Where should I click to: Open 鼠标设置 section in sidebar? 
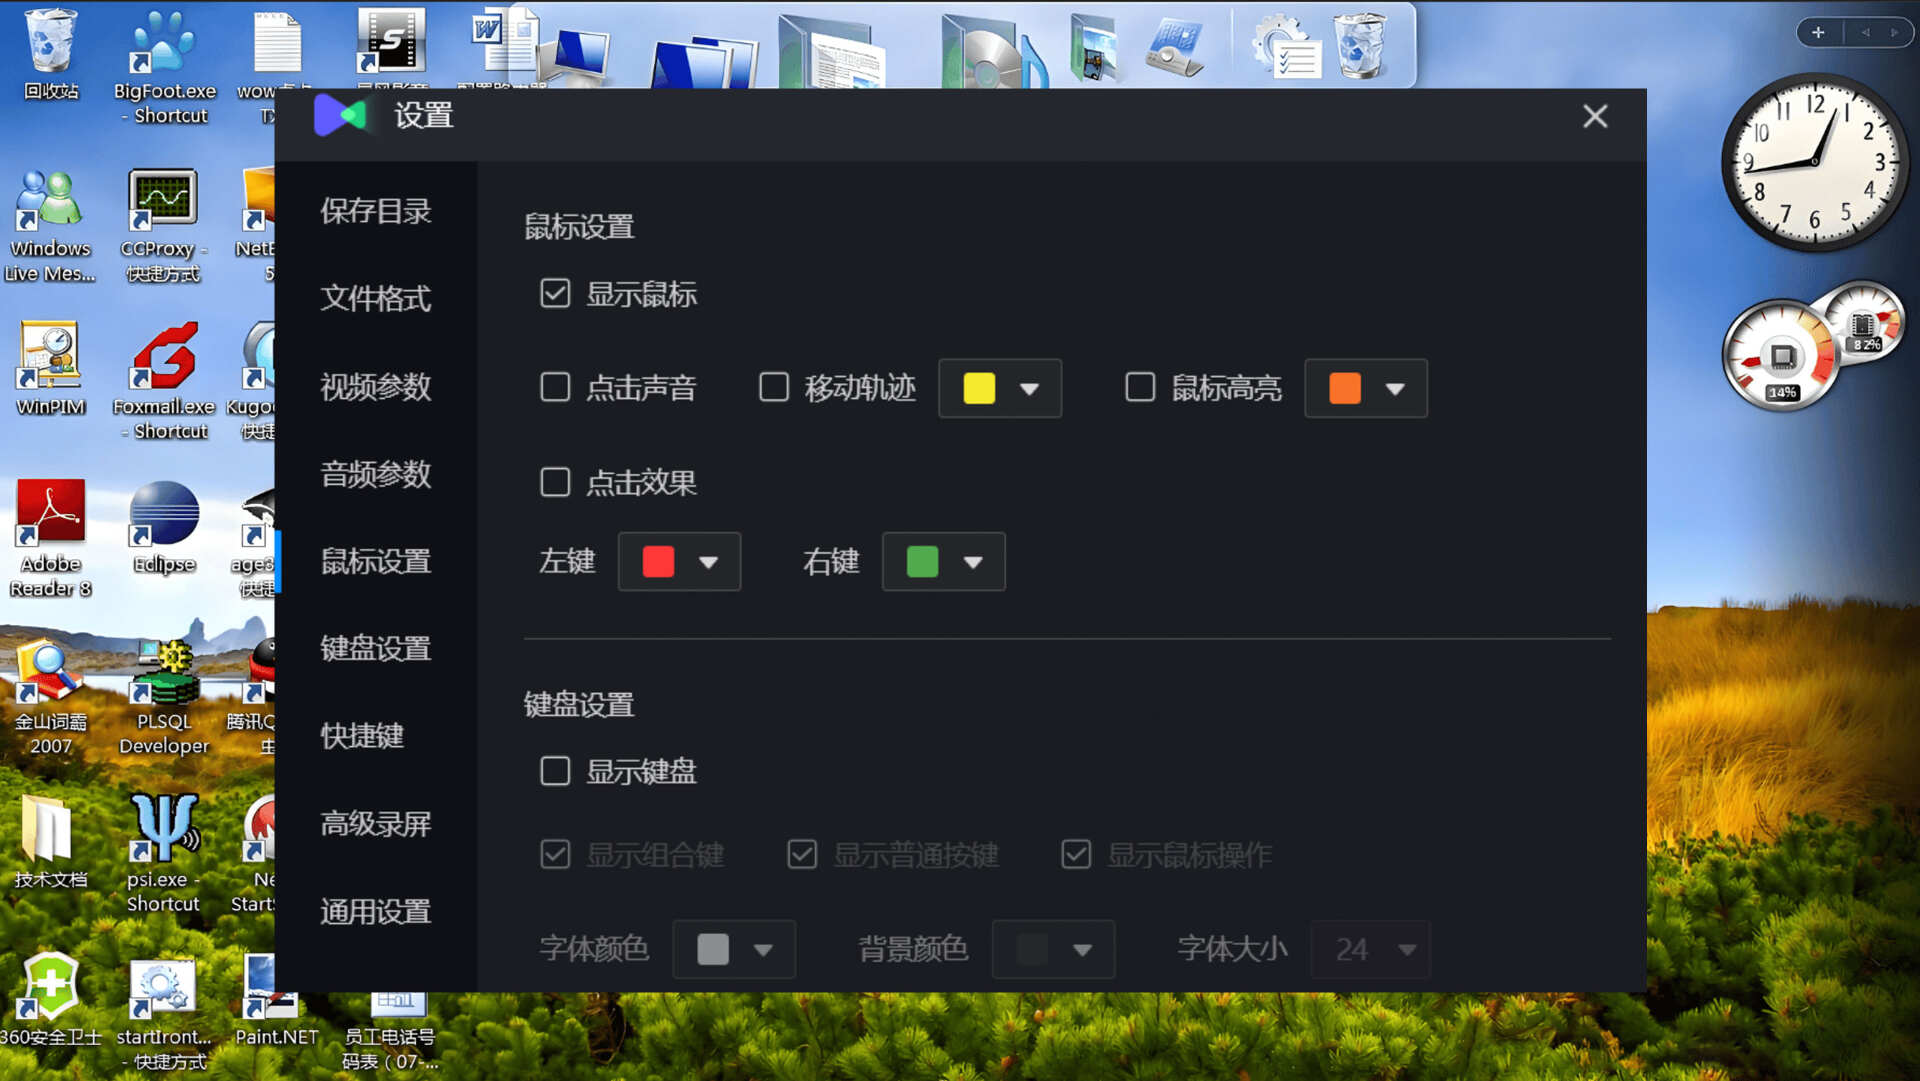pyautogui.click(x=373, y=560)
